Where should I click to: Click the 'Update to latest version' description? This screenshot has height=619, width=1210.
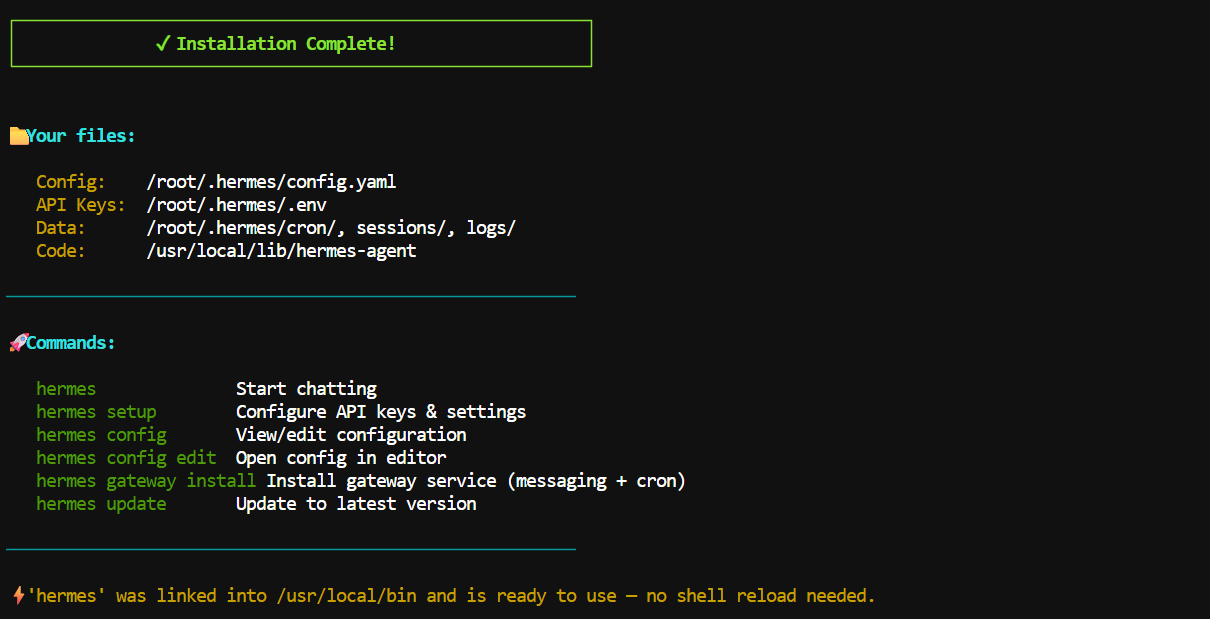[356, 504]
